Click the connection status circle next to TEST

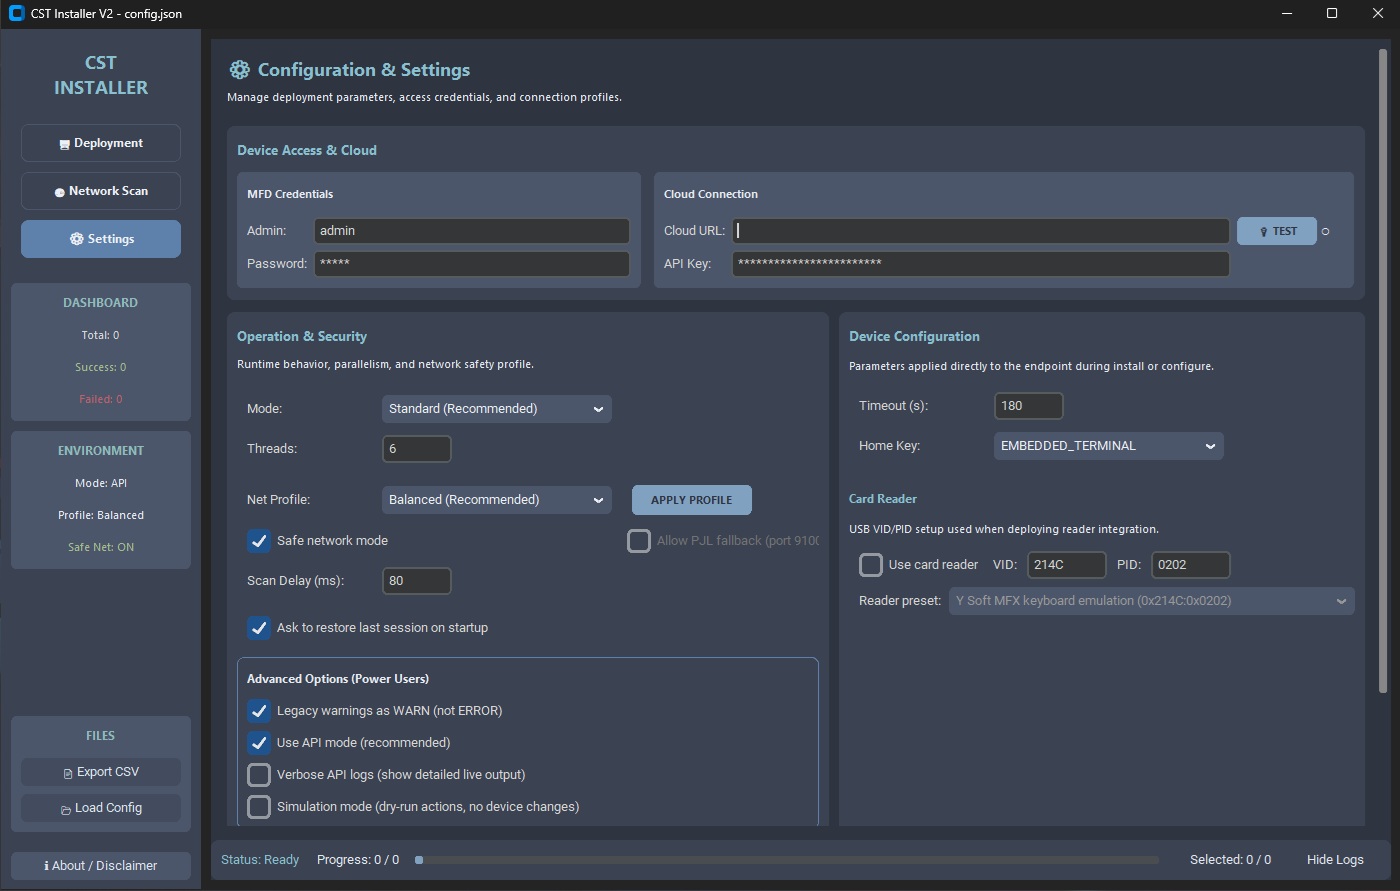(x=1326, y=232)
